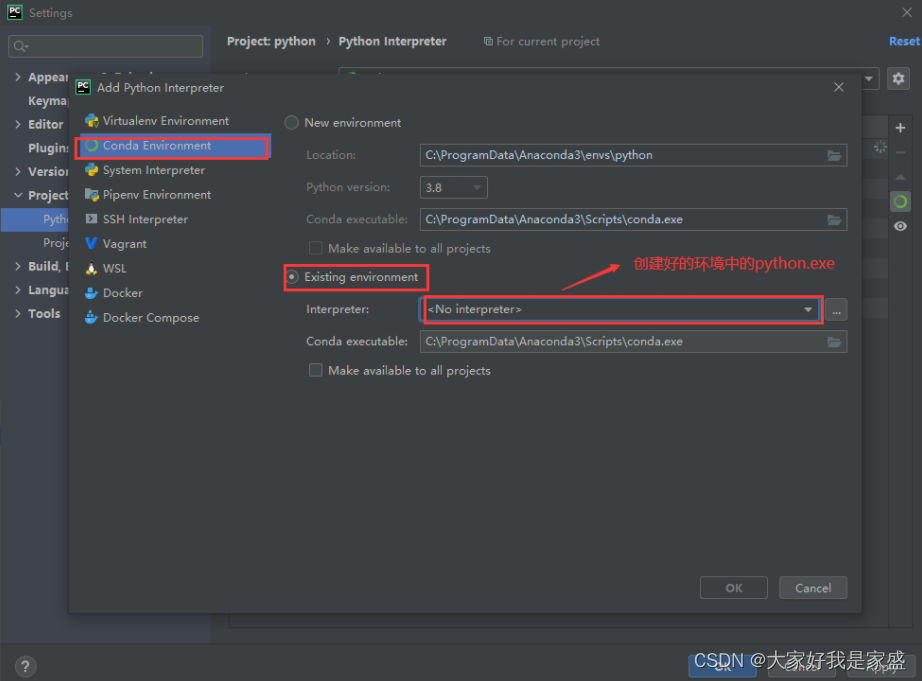Choose Docker interpreter option
Screen dimensions: 922x681
pyautogui.click(x=113, y=293)
